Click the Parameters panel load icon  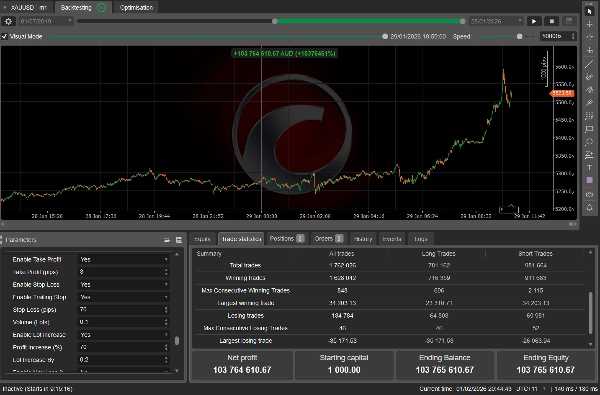coord(167,240)
